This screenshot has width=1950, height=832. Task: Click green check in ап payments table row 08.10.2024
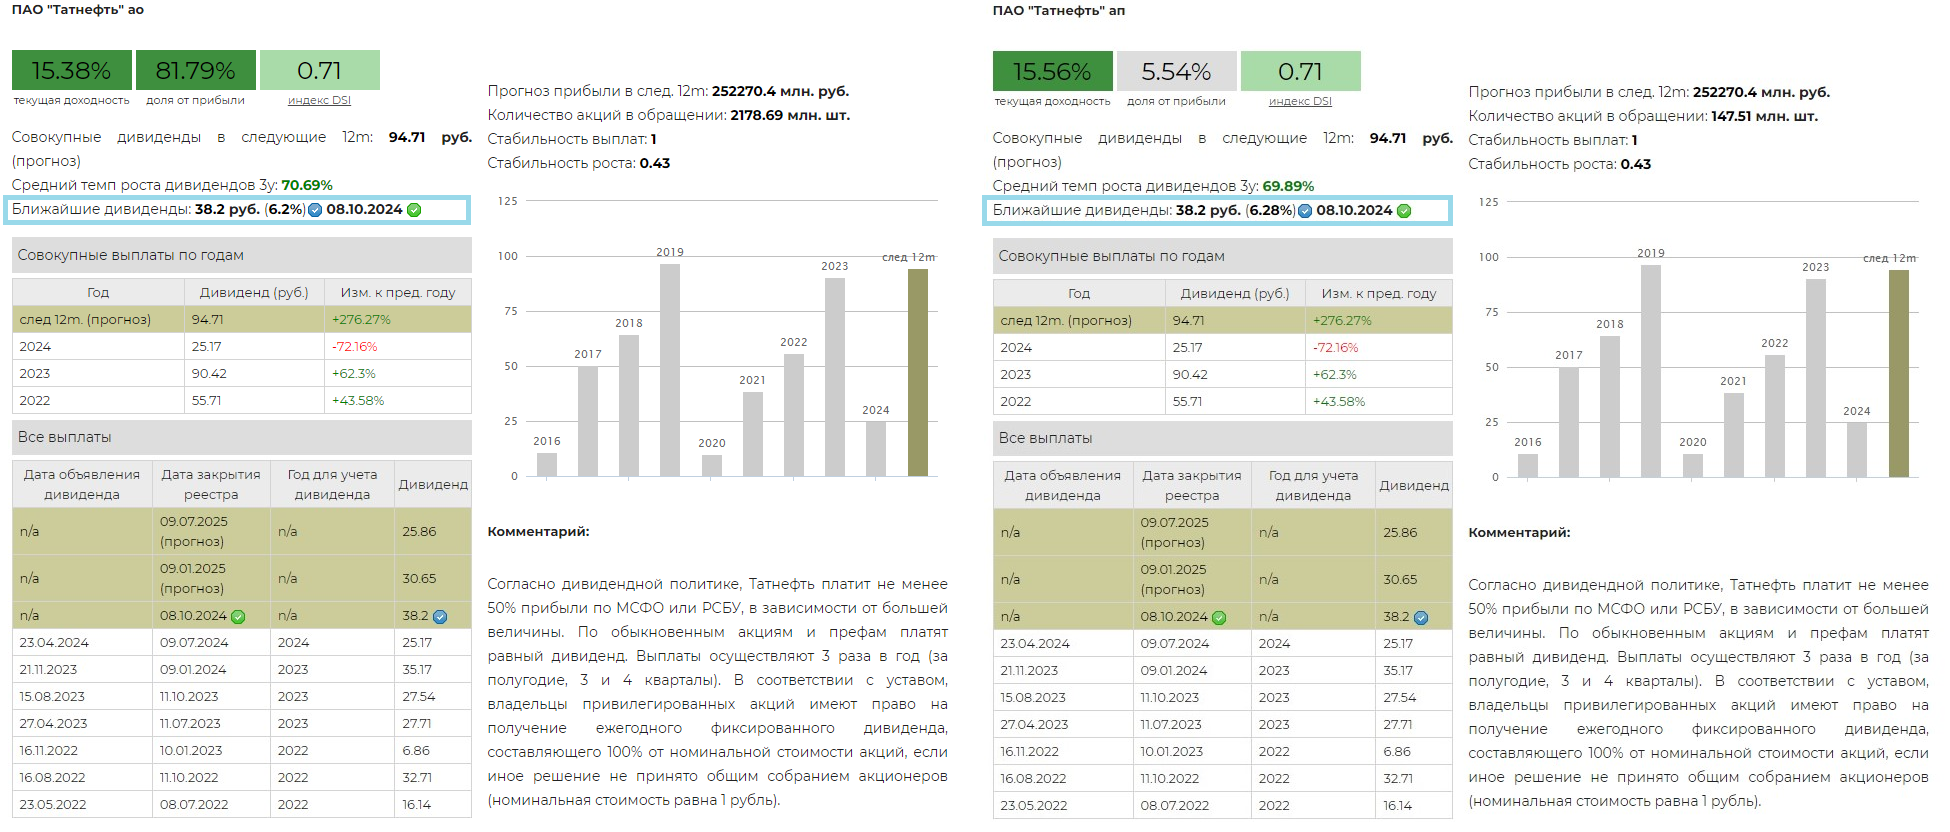[x=1219, y=618]
